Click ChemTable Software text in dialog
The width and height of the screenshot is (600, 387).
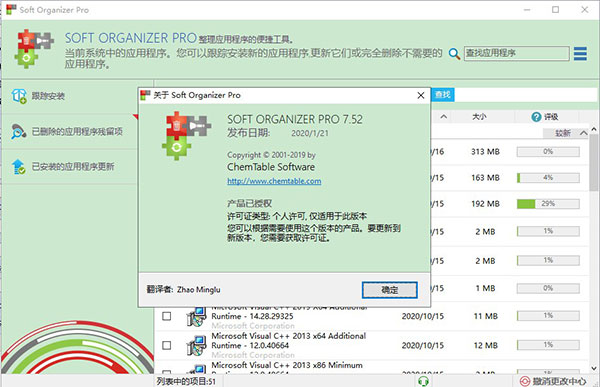[x=271, y=167]
